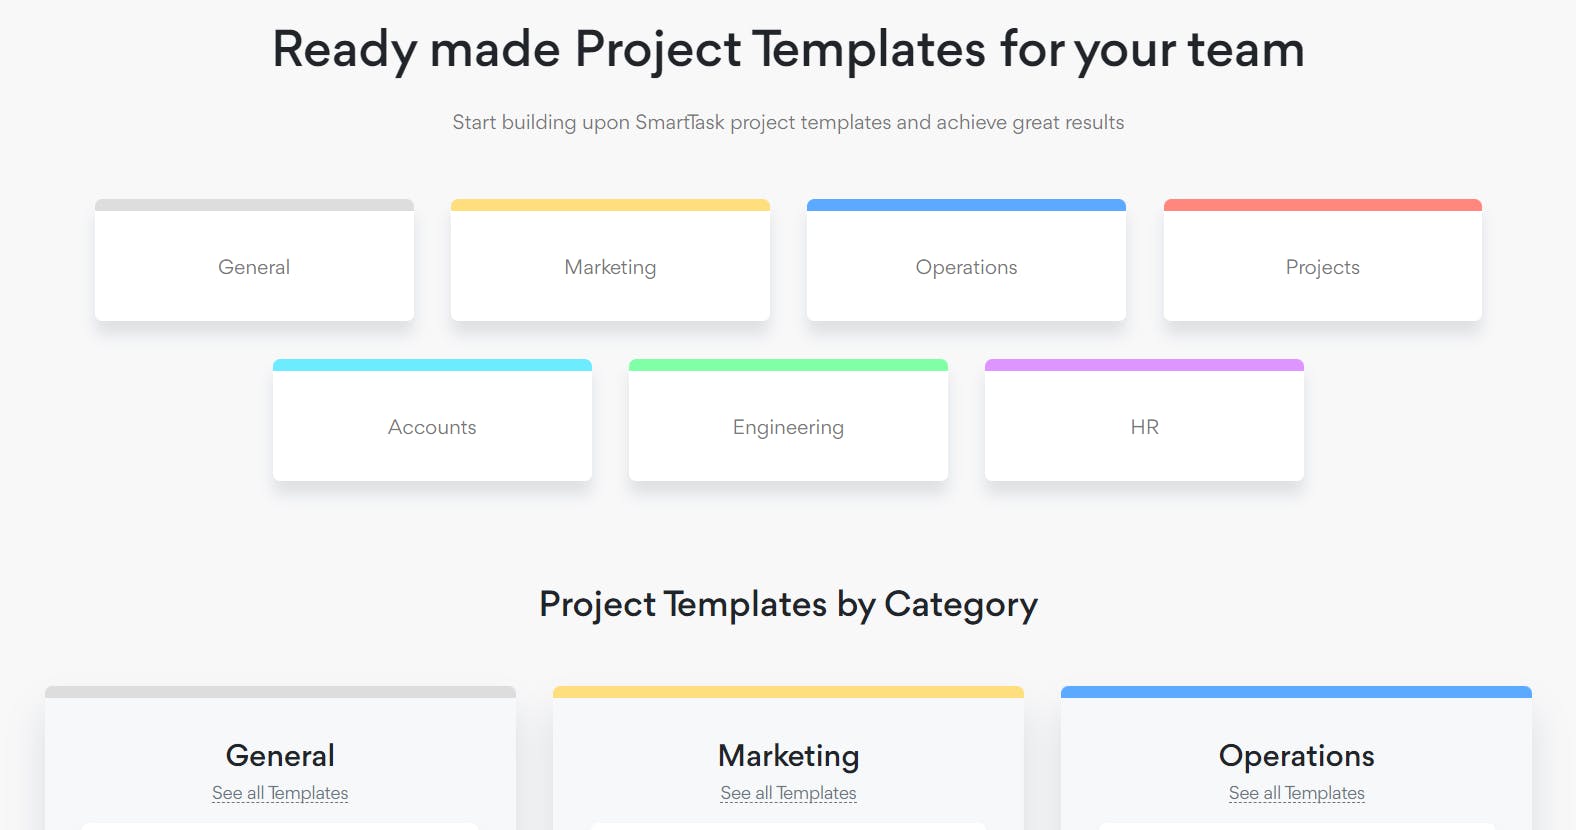Click the General heading above See all Templates
1576x830 pixels.
tap(280, 755)
